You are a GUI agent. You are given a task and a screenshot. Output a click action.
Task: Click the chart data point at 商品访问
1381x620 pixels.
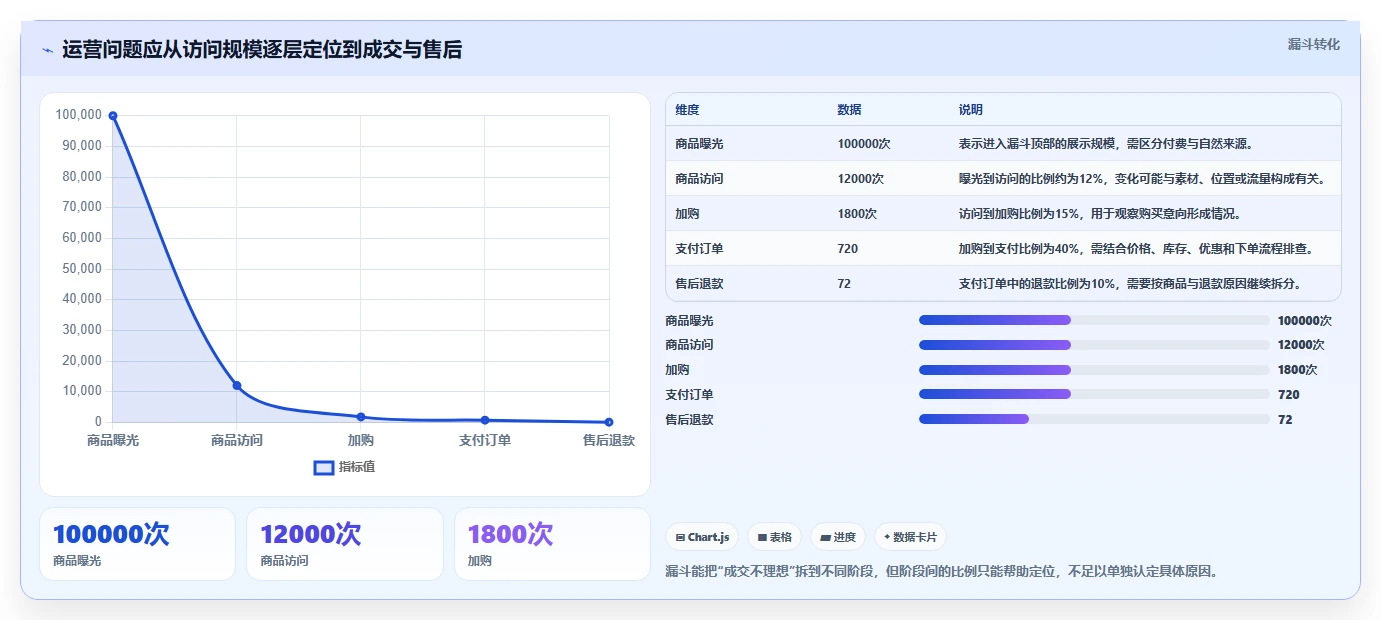coord(237,385)
